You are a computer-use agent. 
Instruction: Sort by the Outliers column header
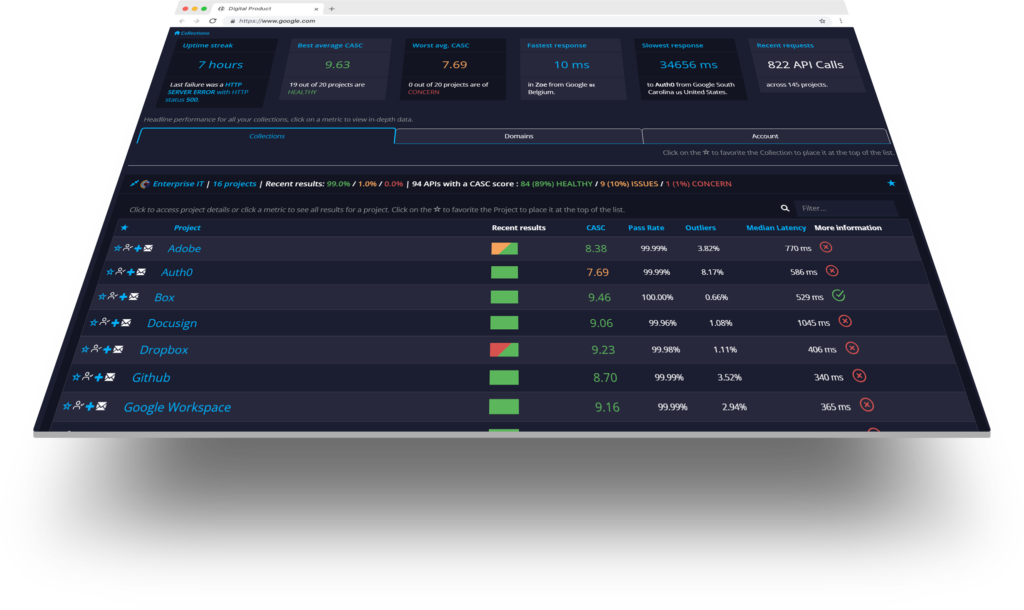tap(700, 228)
